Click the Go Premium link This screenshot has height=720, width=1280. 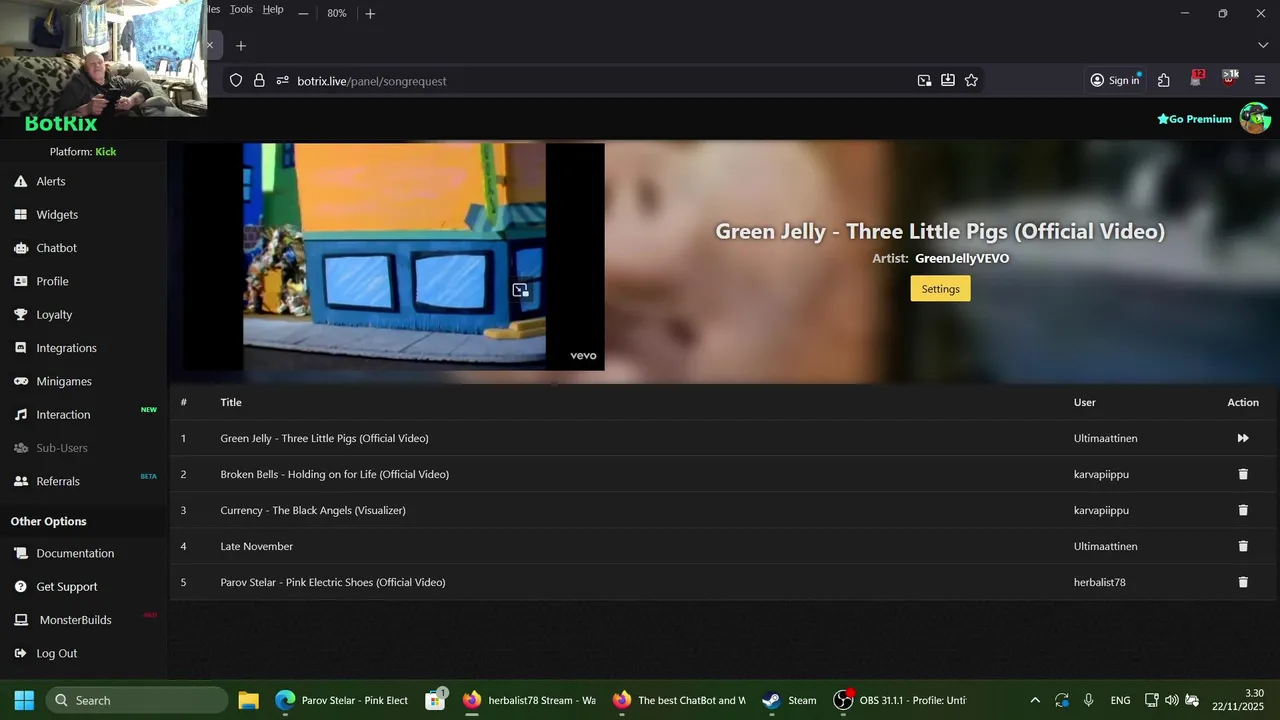click(x=1194, y=119)
